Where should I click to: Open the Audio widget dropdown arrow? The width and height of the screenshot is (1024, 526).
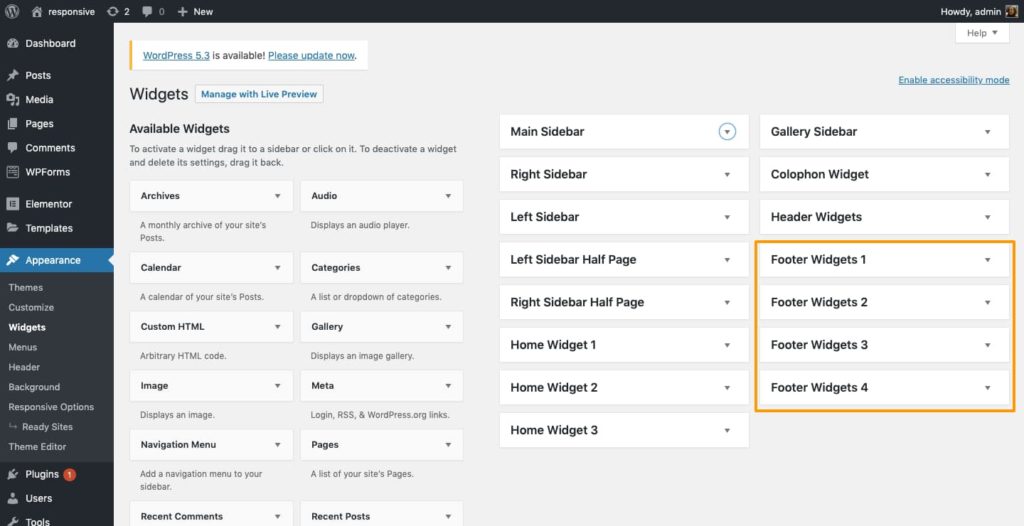(x=448, y=196)
